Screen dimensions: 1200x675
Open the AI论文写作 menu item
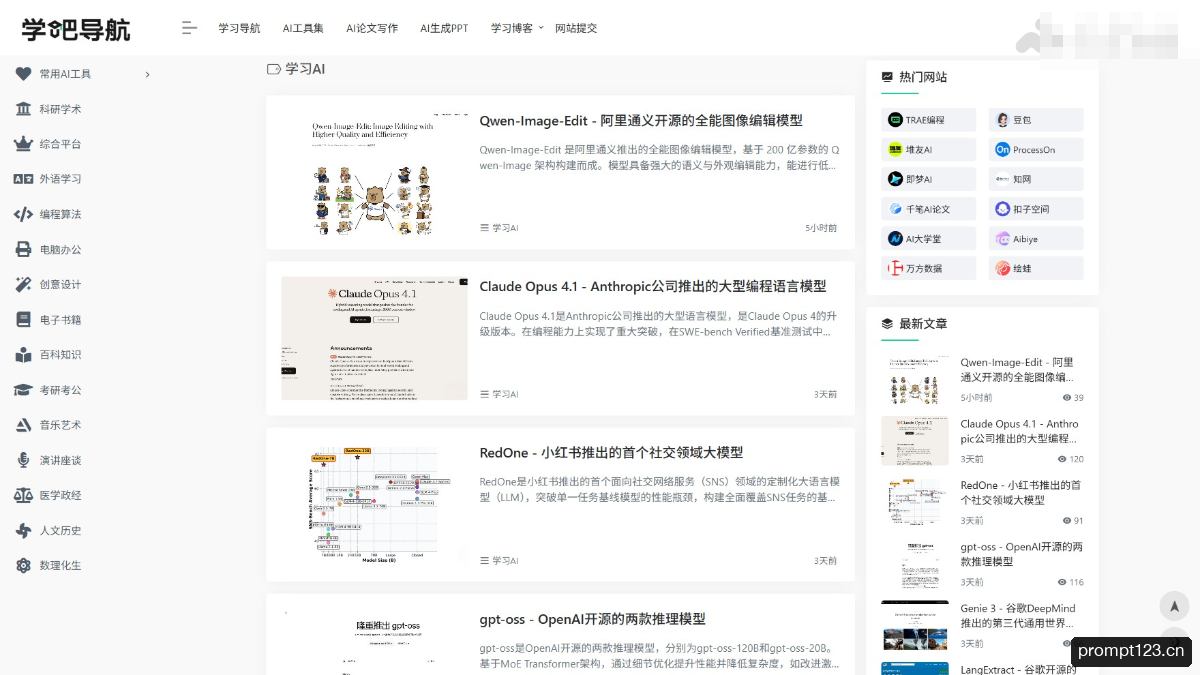click(372, 28)
